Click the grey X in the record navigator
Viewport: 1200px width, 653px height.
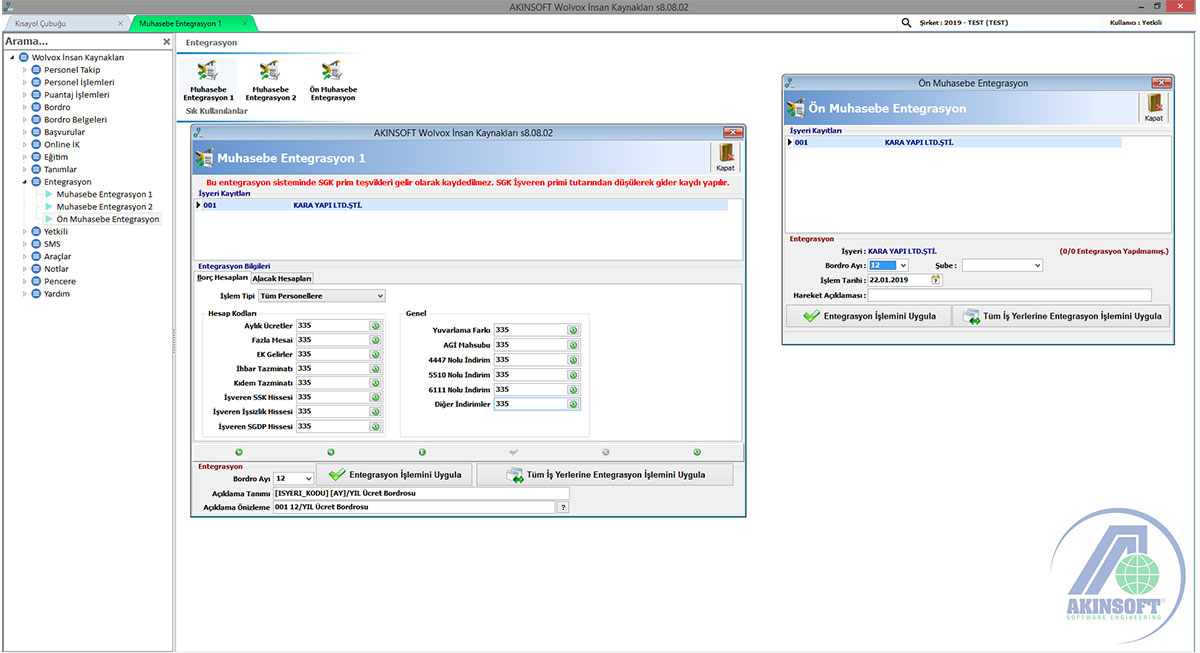pos(605,452)
